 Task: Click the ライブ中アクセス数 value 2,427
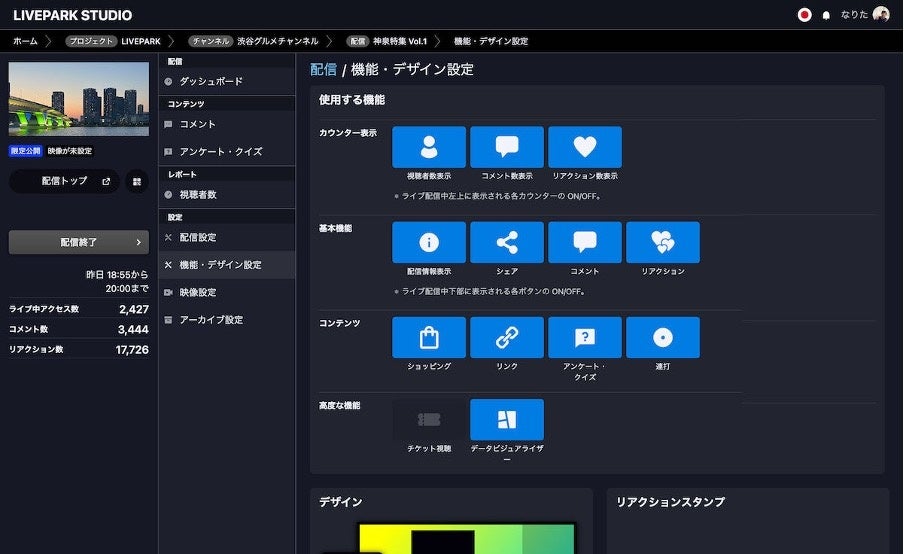point(134,310)
